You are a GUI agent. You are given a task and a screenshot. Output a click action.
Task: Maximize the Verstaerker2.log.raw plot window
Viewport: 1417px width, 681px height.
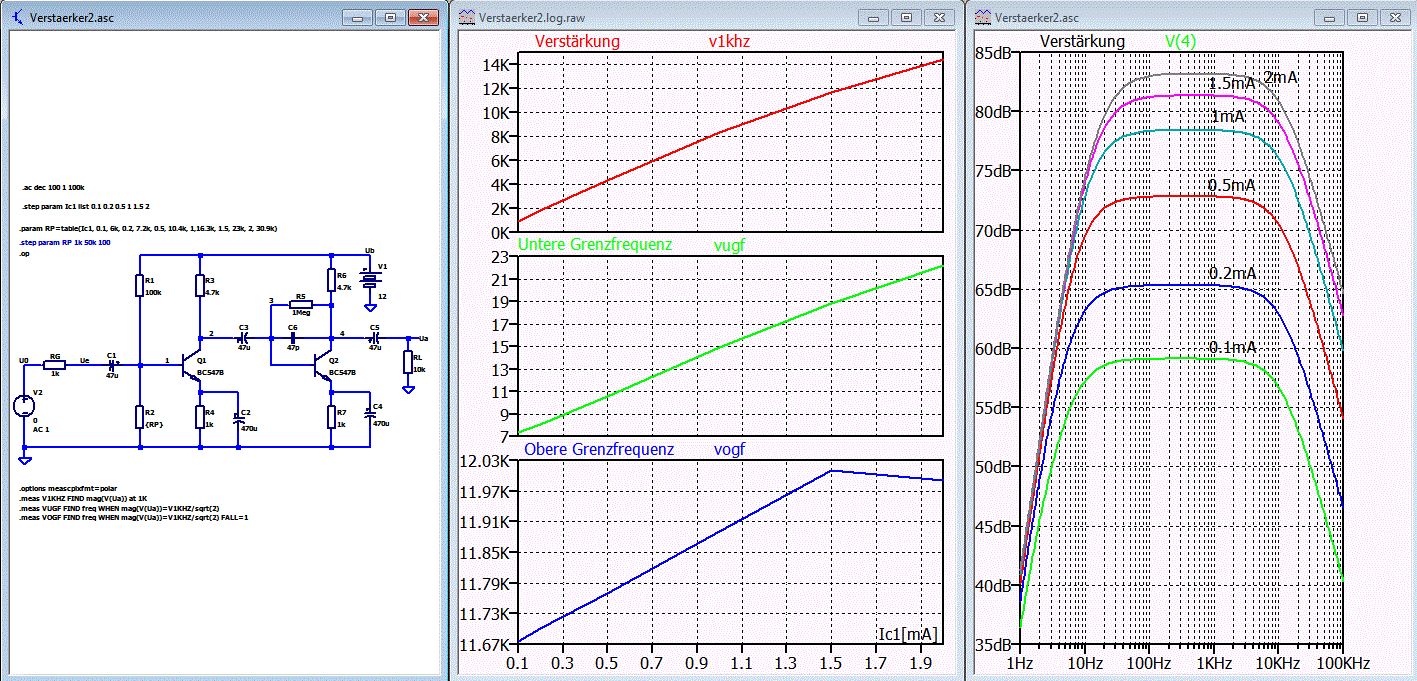(x=906, y=18)
